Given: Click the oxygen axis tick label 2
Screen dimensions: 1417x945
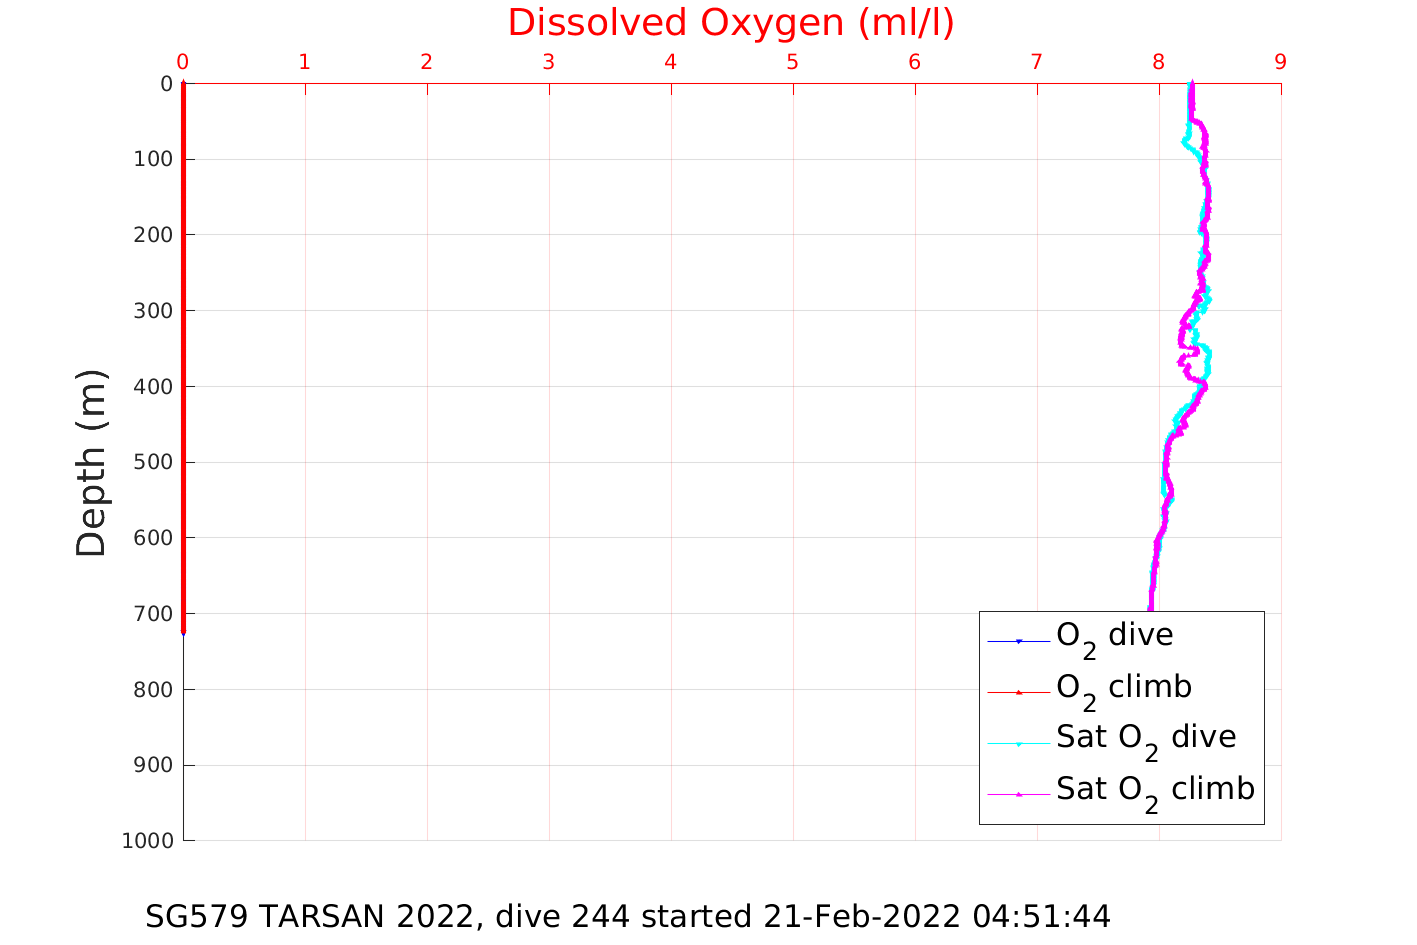Looking at the screenshot, I should (x=427, y=62).
